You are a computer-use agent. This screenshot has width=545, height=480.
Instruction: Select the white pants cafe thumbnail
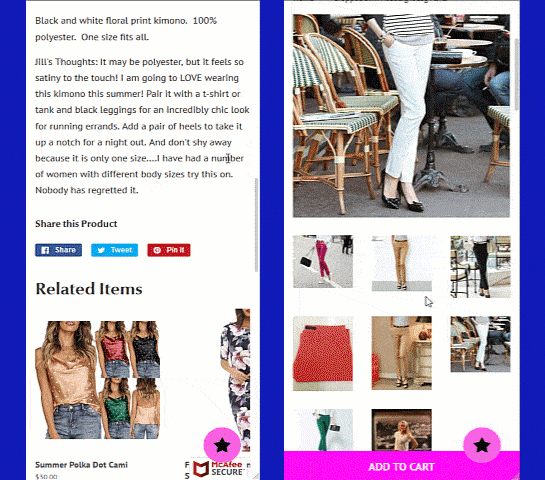480,344
